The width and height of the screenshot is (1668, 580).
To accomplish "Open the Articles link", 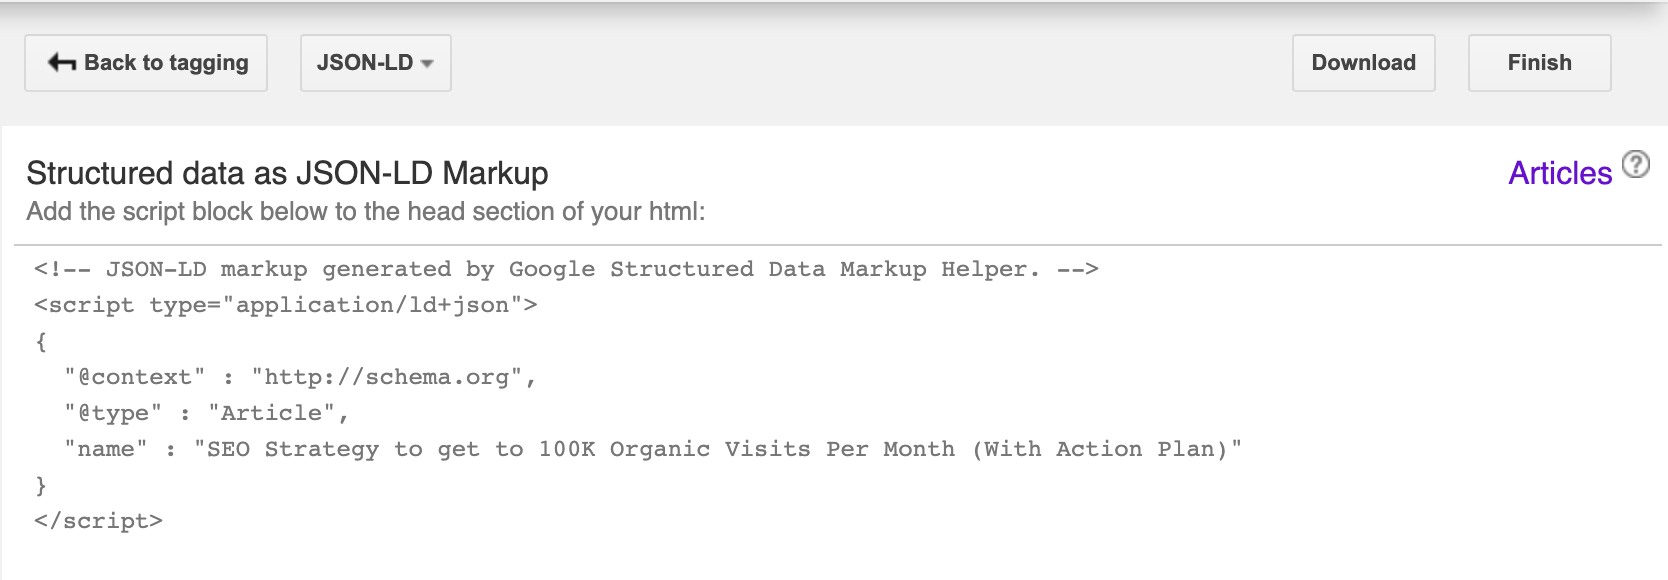I will click(x=1560, y=173).
